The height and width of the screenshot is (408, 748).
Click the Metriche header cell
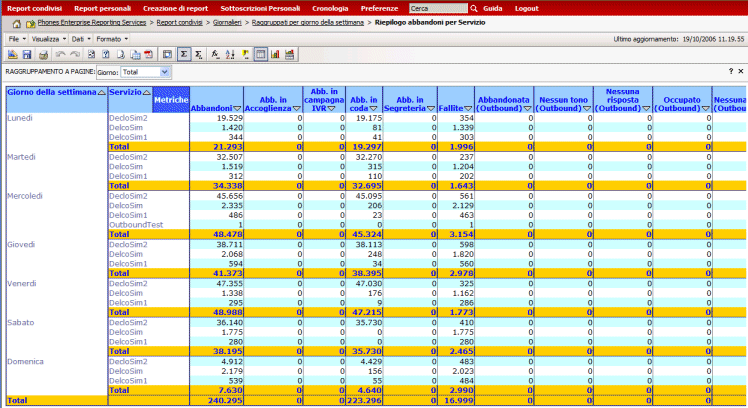pyautogui.click(x=171, y=100)
